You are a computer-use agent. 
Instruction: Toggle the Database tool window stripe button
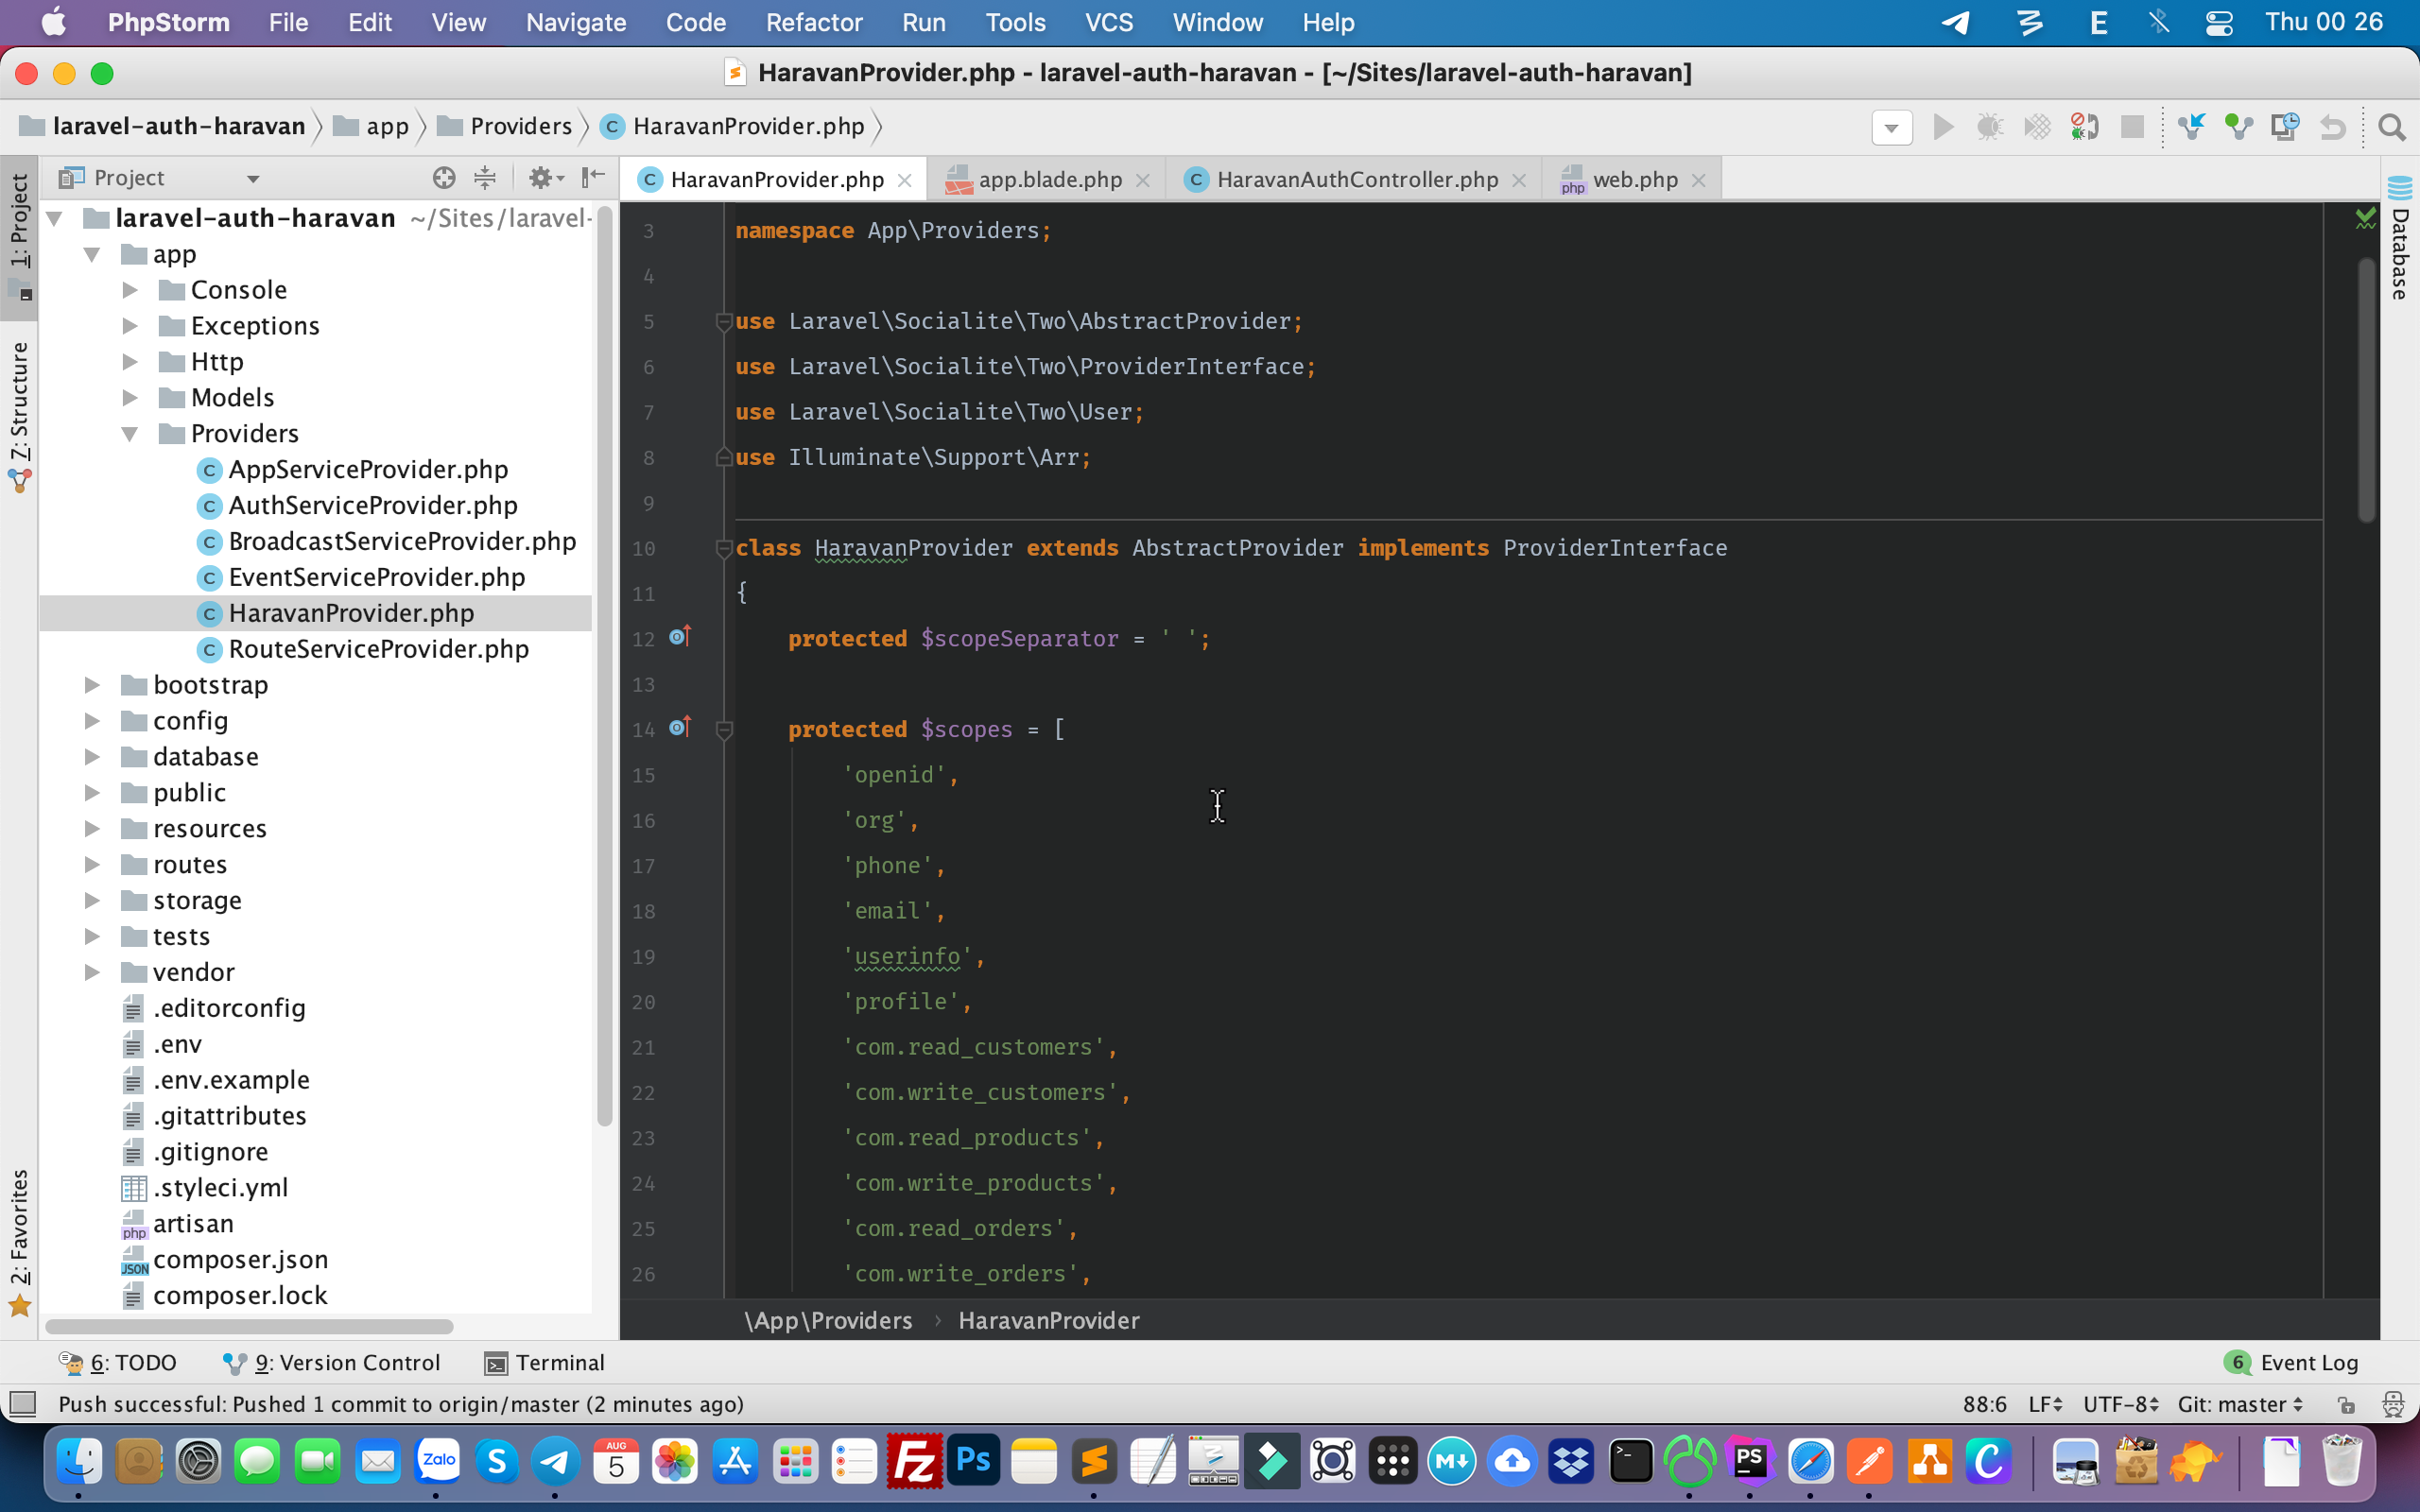coord(2400,240)
